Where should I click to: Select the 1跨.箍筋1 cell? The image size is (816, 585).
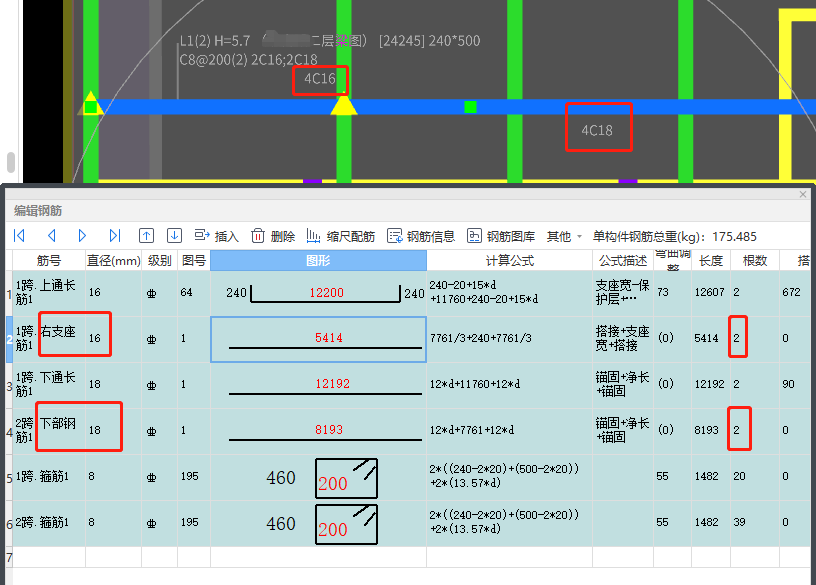tap(48, 476)
